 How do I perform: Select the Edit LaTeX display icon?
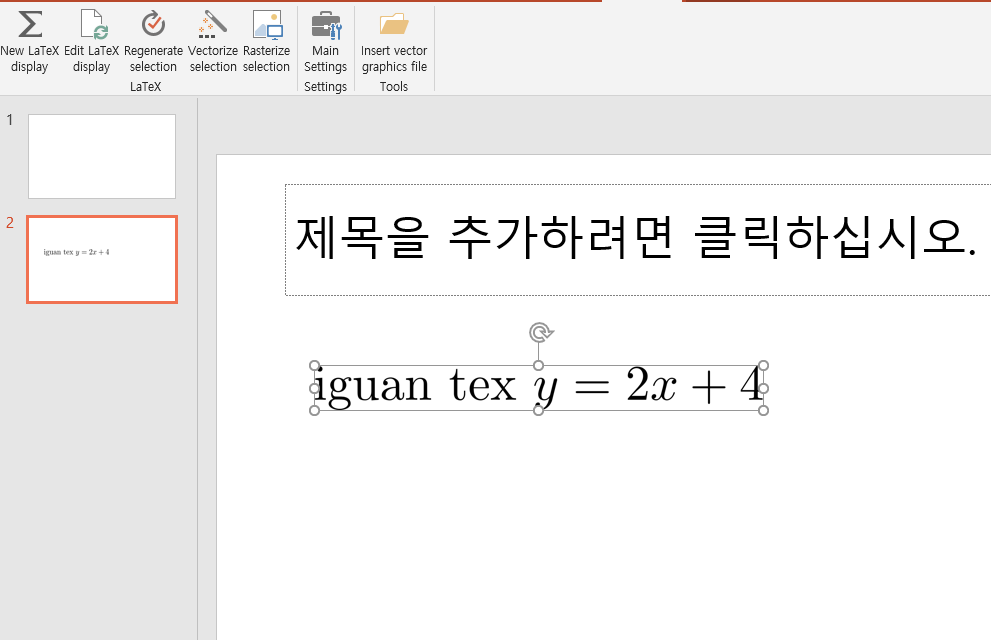point(91,40)
